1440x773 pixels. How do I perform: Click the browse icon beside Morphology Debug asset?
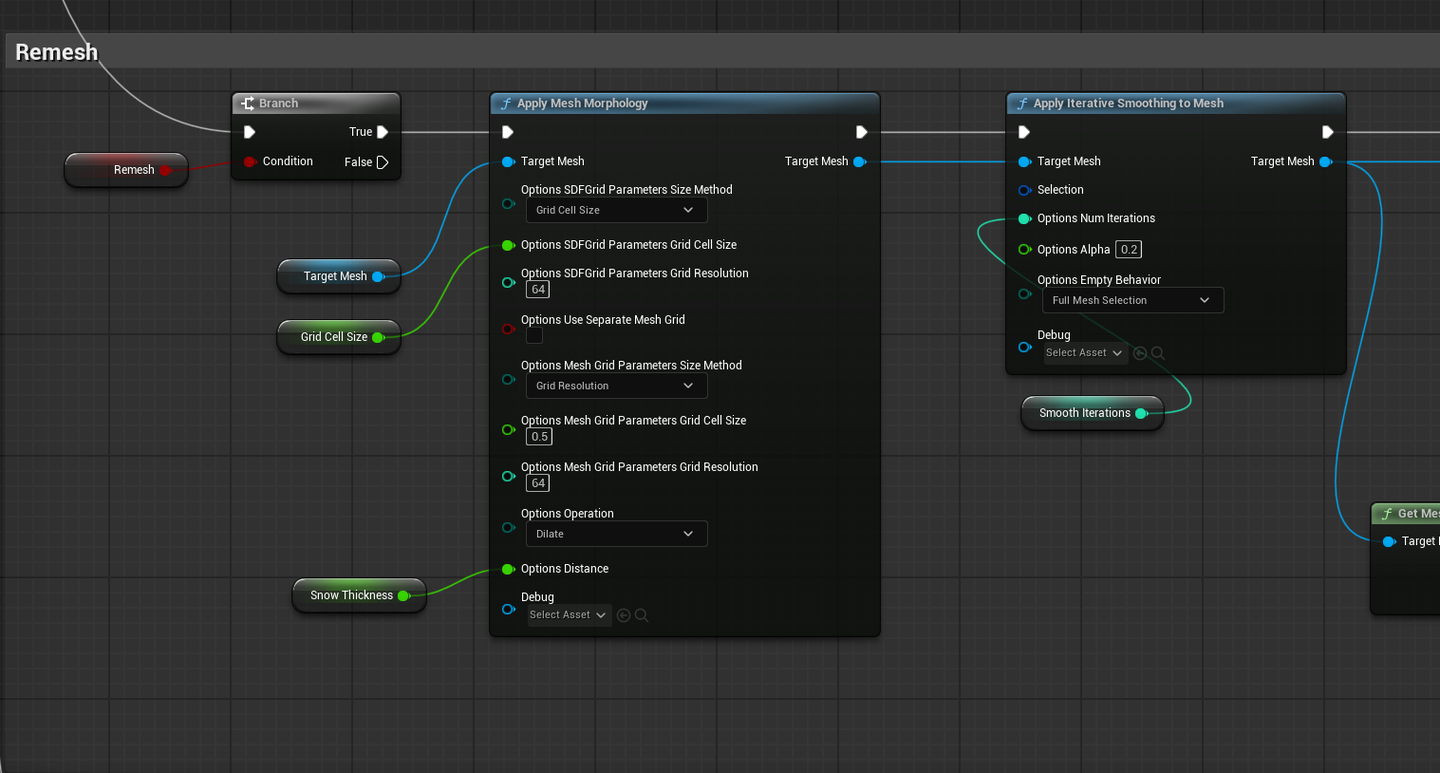(x=642, y=616)
